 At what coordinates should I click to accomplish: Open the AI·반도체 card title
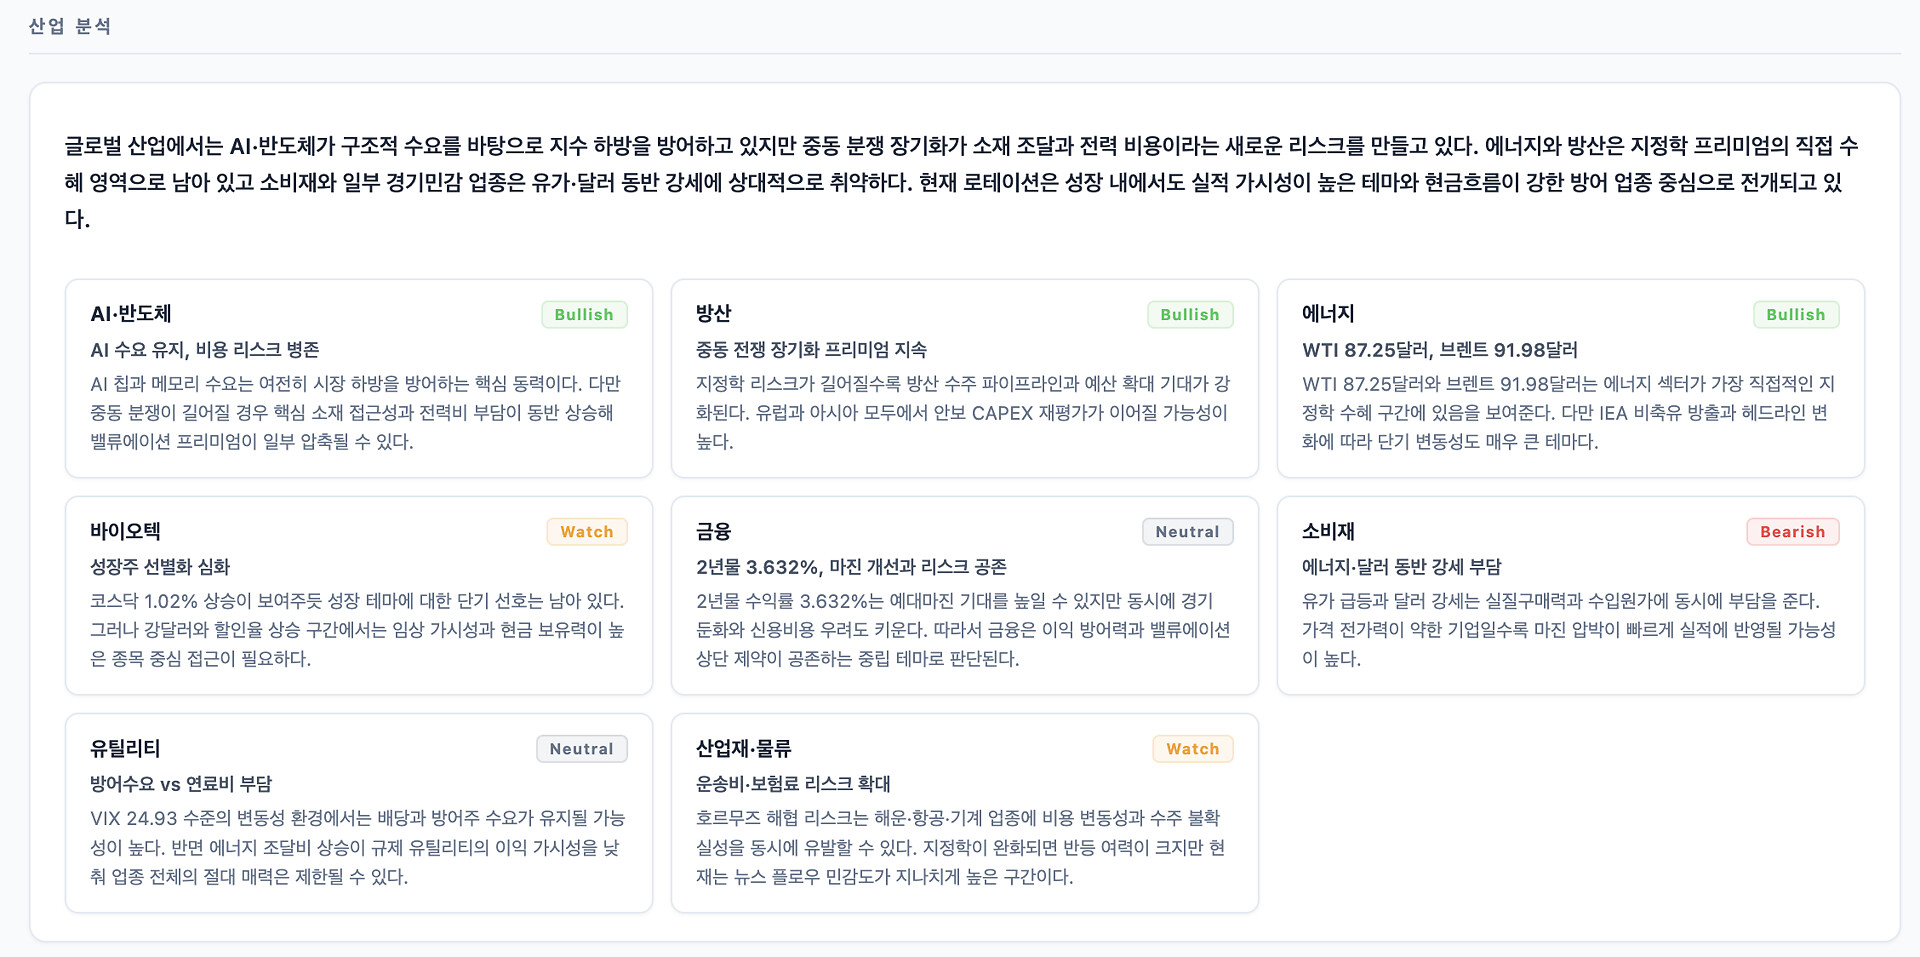click(131, 314)
